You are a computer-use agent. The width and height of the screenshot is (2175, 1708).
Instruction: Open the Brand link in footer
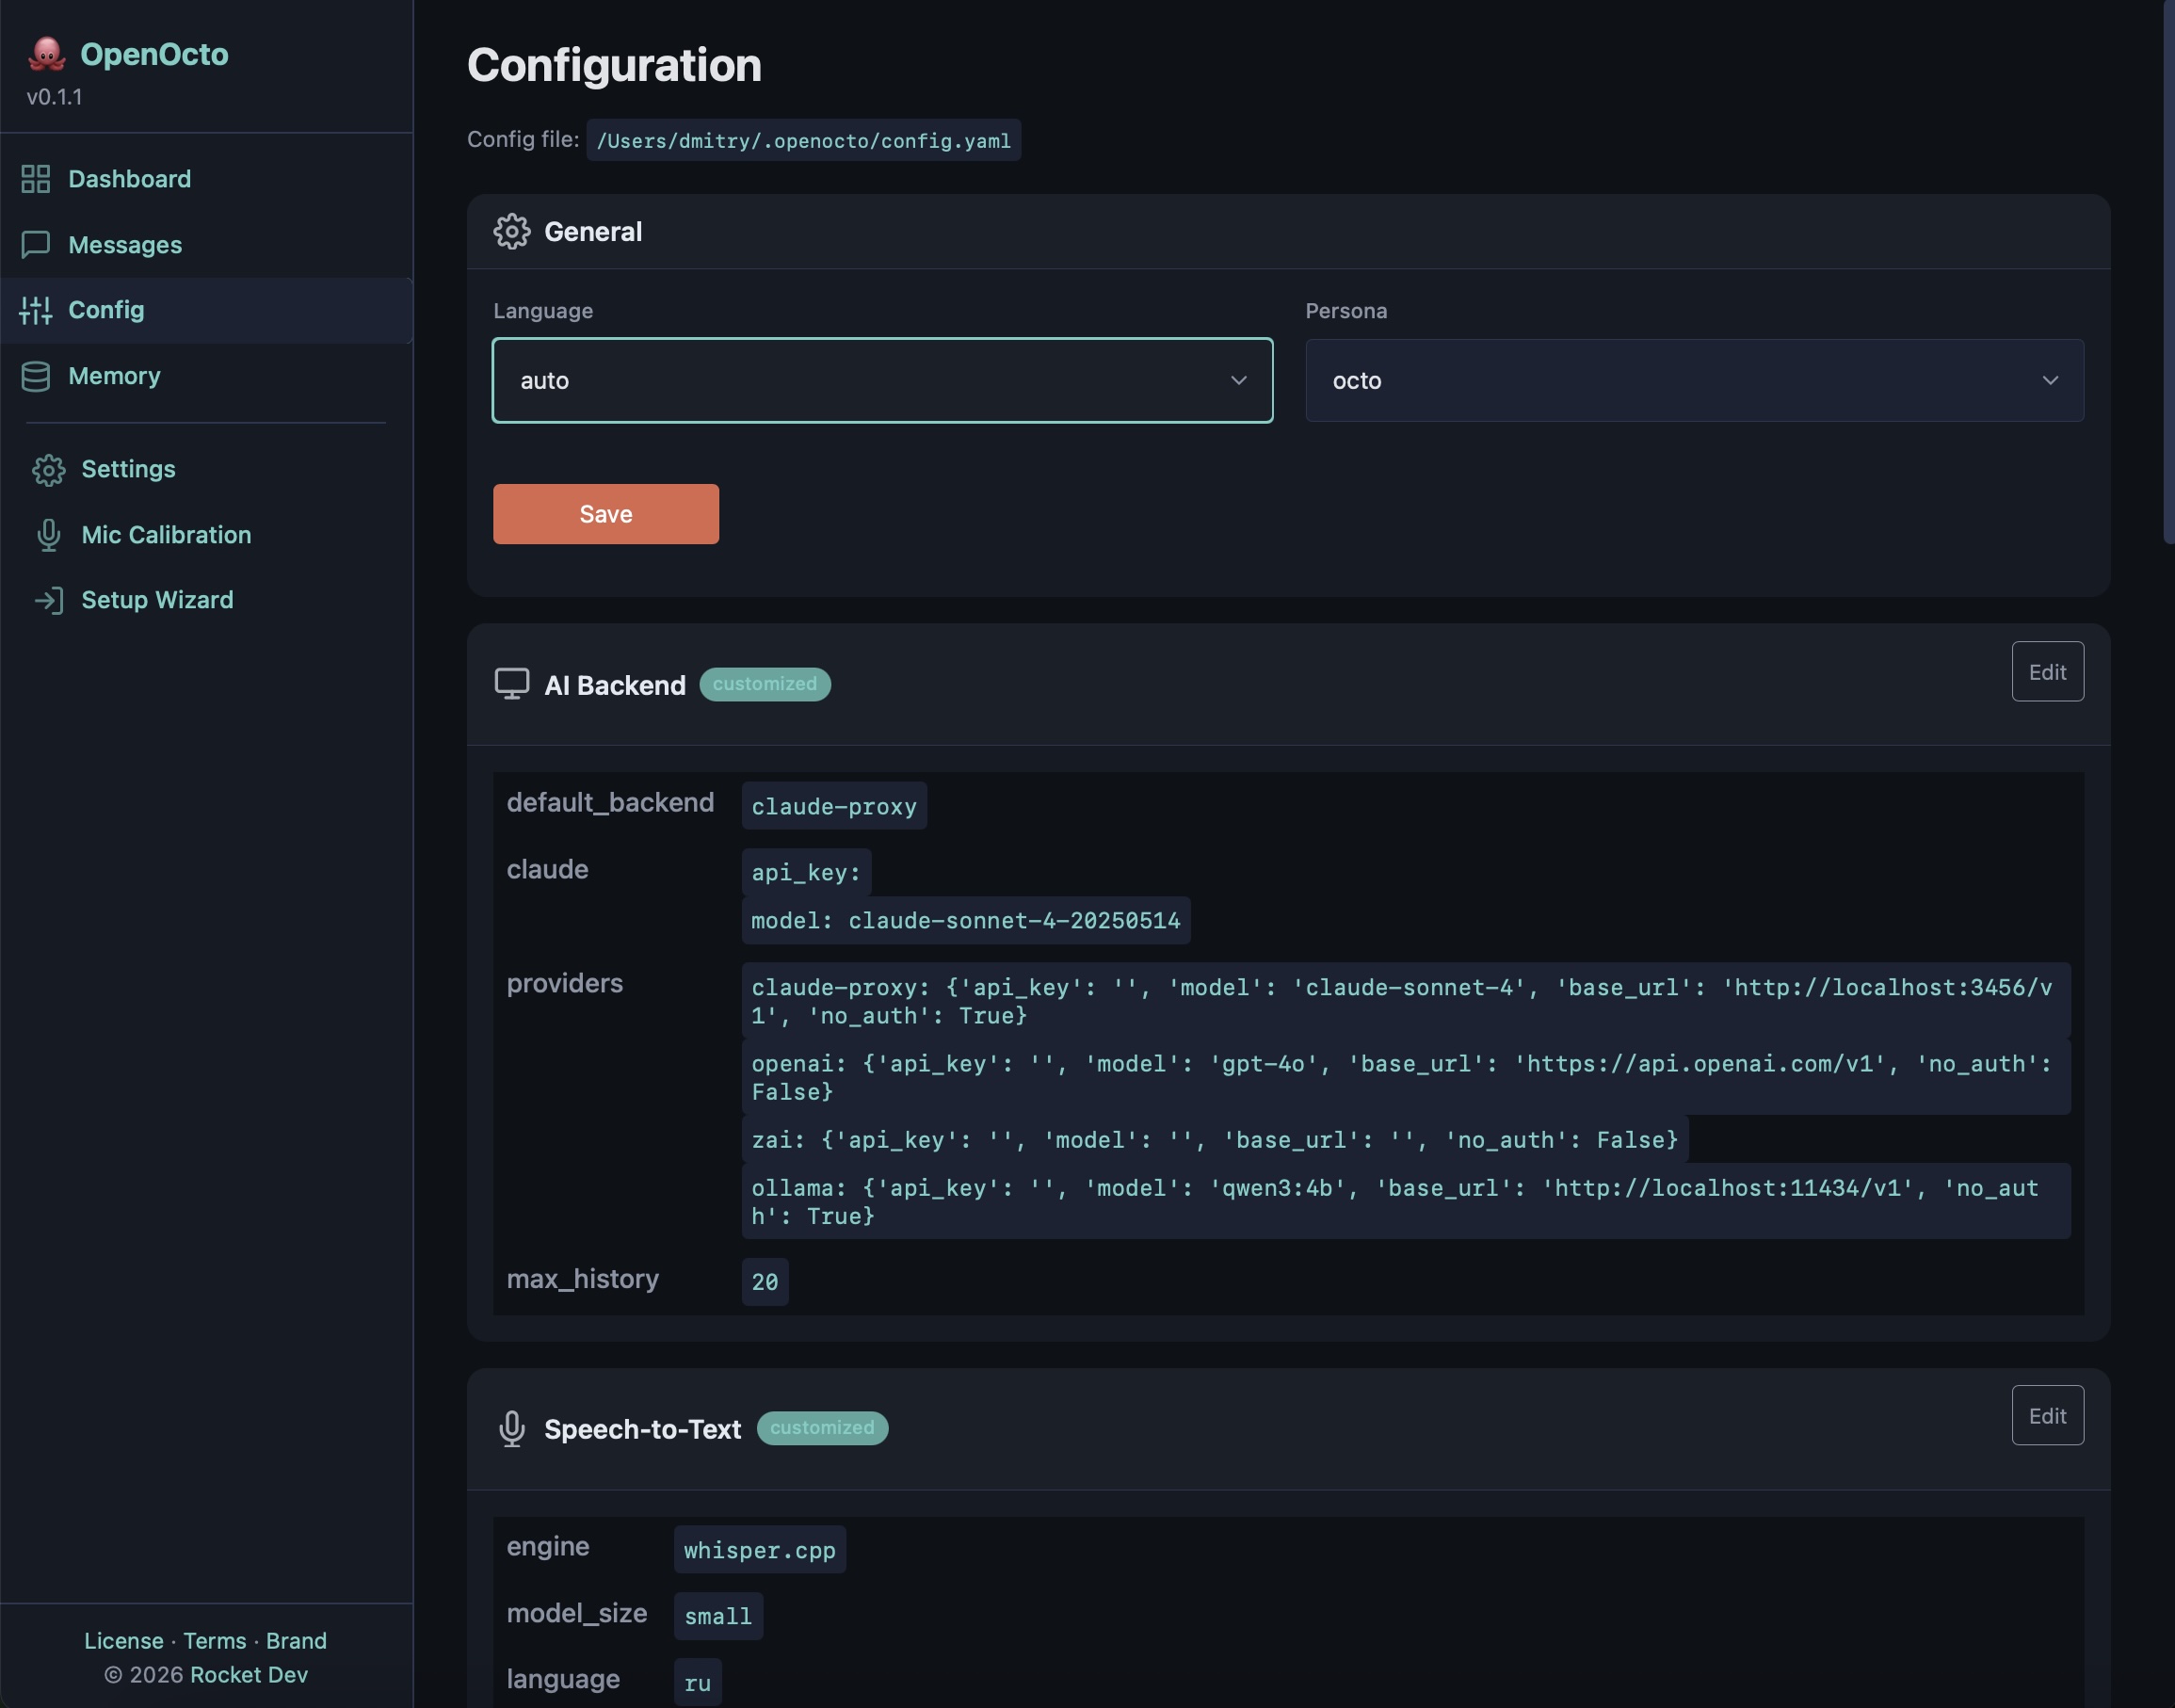(x=296, y=1641)
